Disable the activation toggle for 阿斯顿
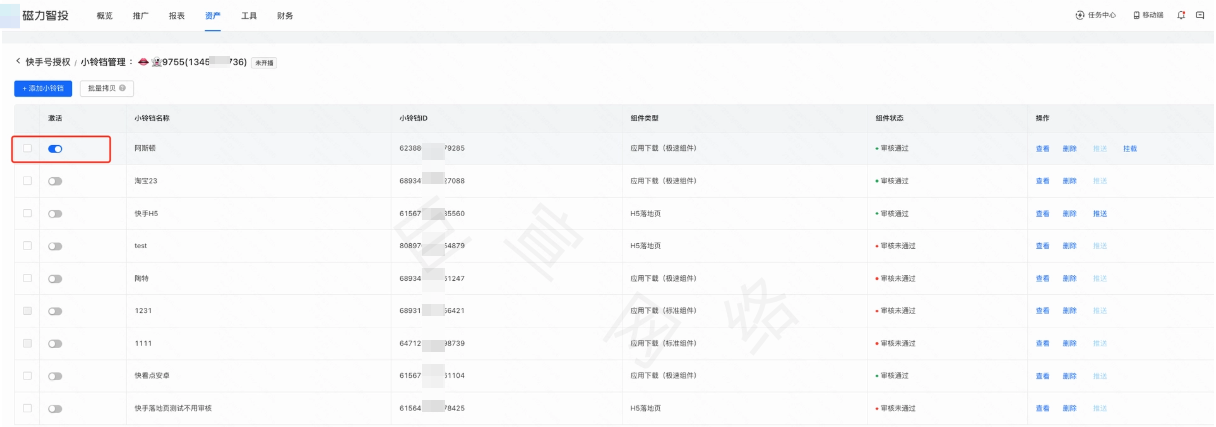1216x427 pixels. (x=55, y=148)
